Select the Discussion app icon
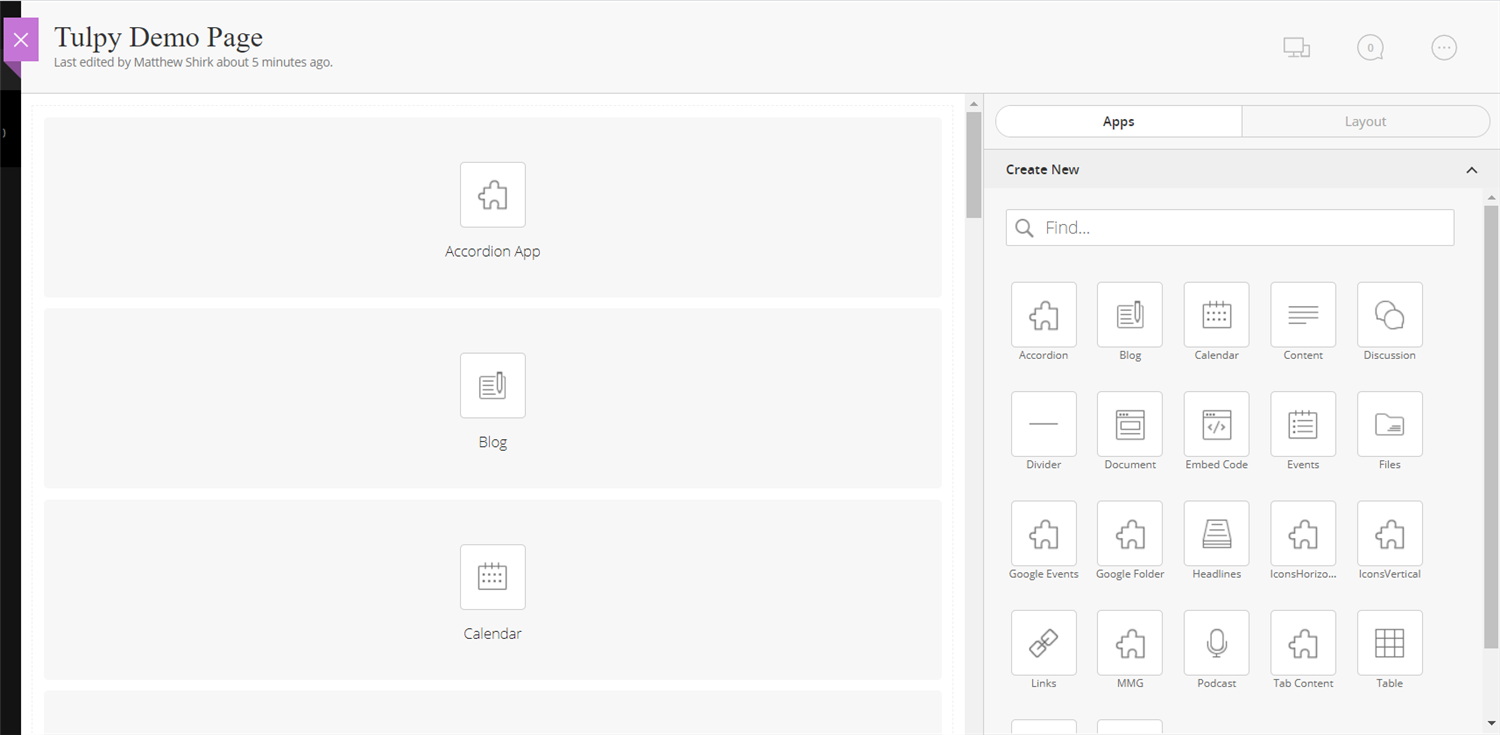This screenshot has height=735, width=1500. tap(1390, 315)
